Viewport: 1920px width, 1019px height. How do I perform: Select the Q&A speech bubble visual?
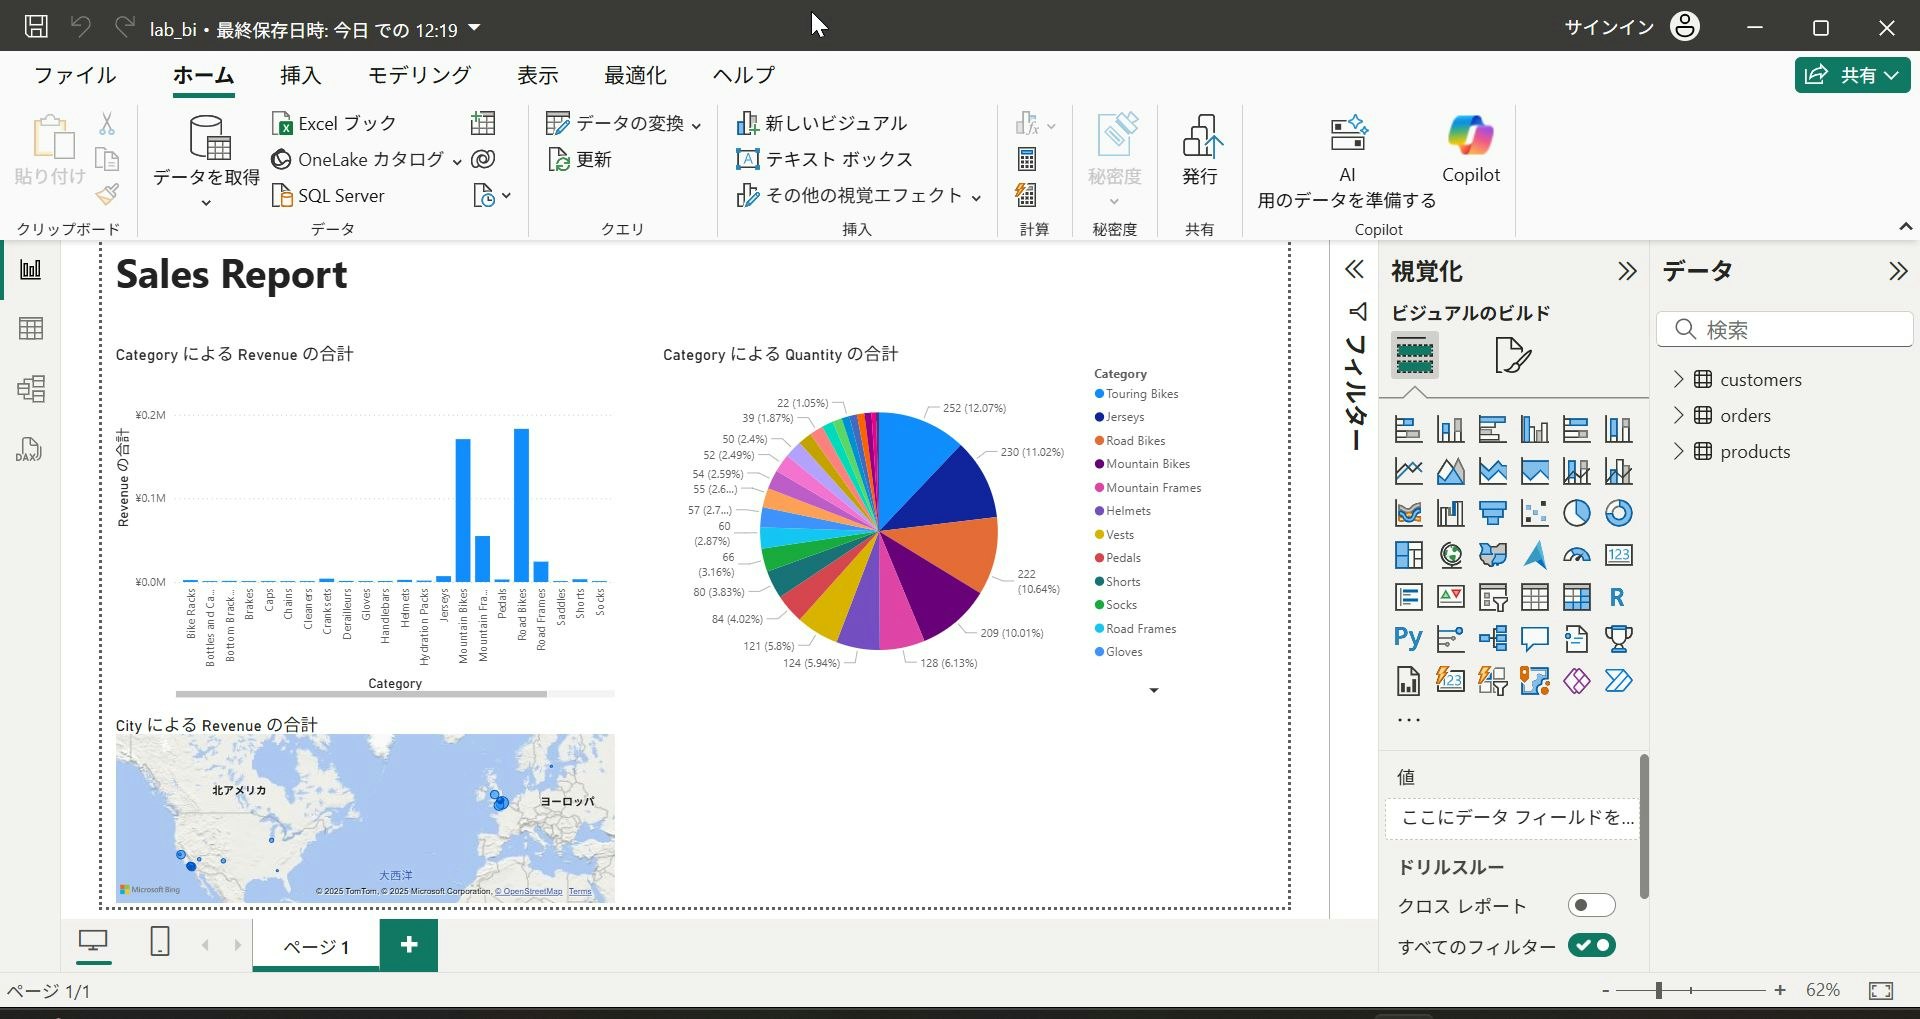[x=1534, y=639]
